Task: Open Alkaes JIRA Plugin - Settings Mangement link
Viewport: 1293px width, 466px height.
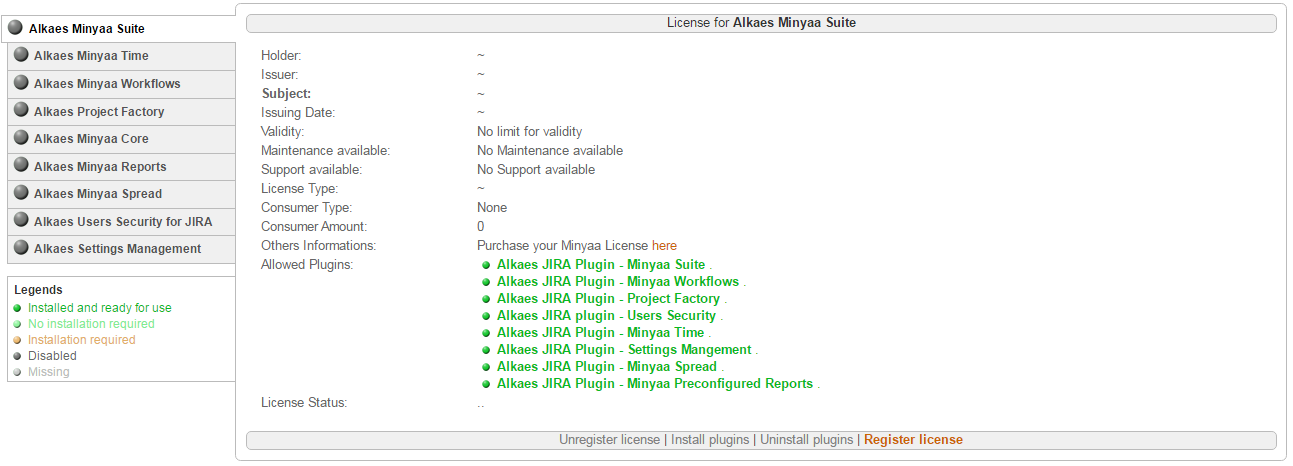Action: (x=624, y=350)
